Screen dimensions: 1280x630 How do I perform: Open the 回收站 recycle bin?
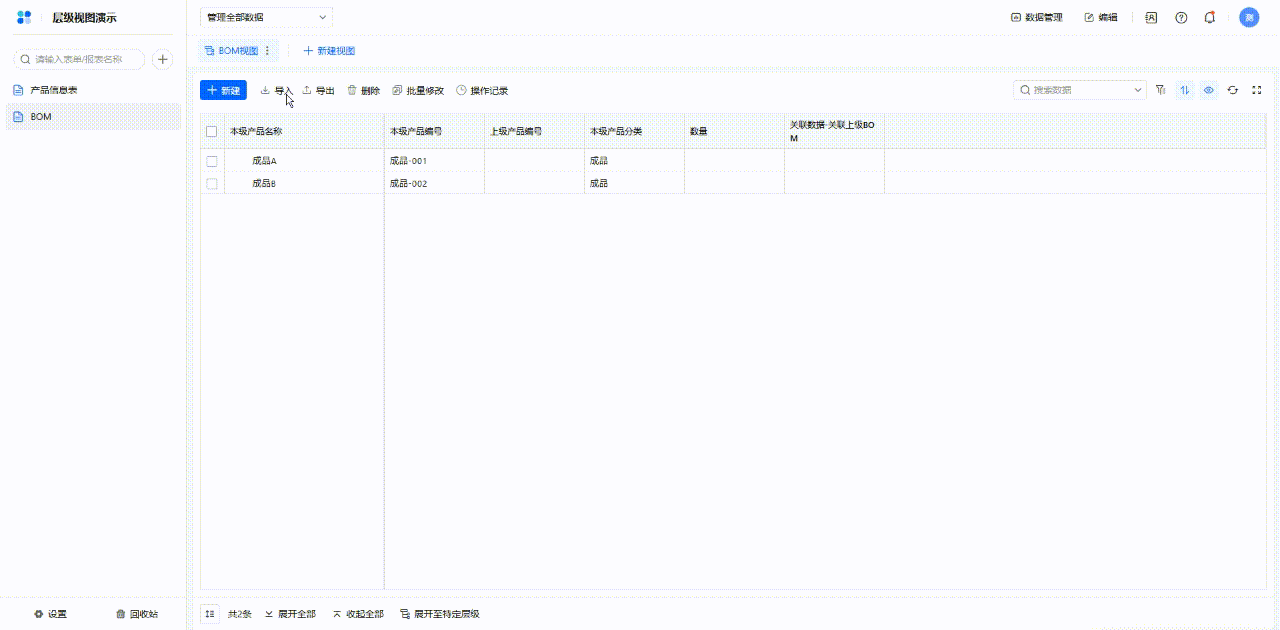[x=137, y=614]
